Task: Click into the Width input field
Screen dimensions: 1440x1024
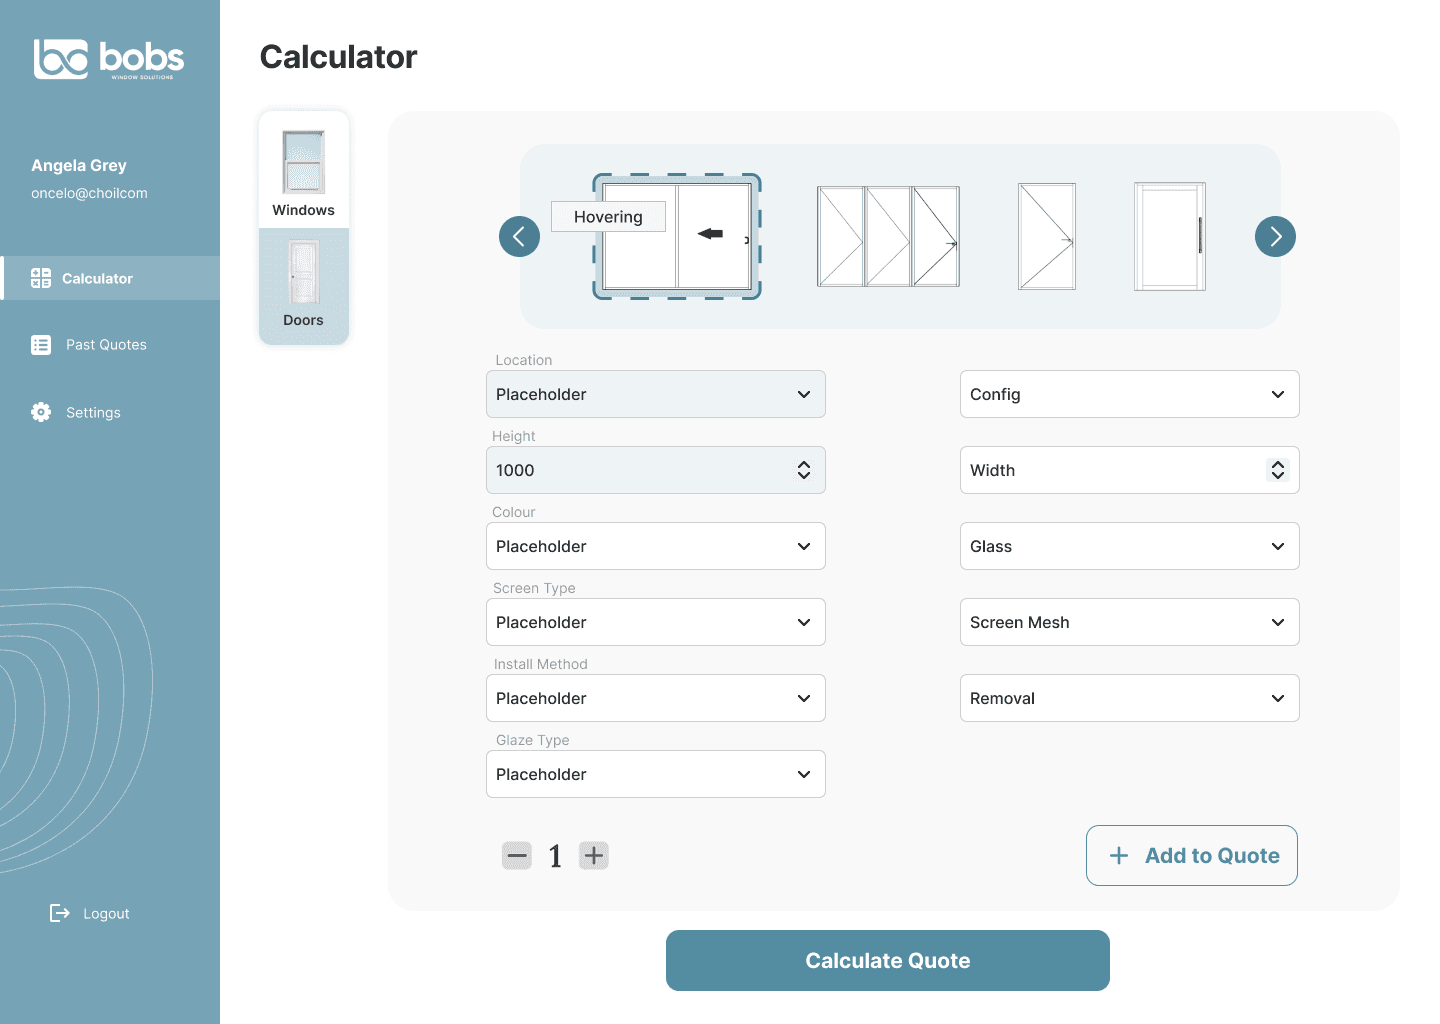Action: (1110, 470)
